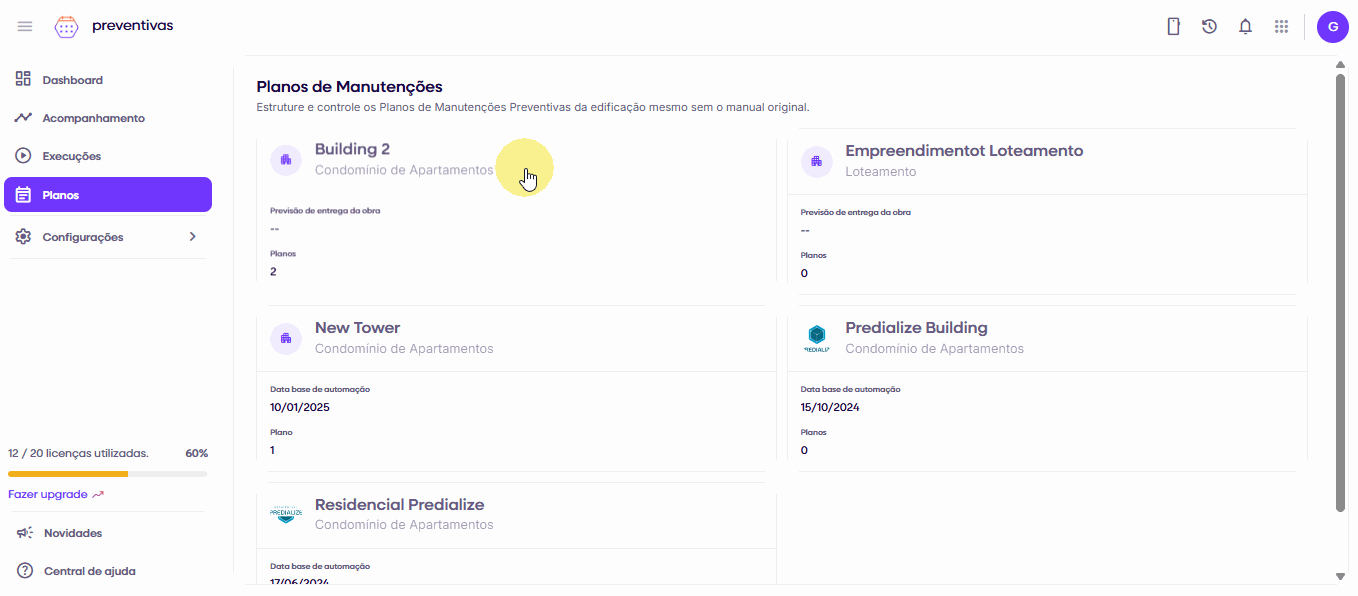The image size is (1358, 596).
Task: Click the Dashboard sidebar icon
Action: pos(23,80)
